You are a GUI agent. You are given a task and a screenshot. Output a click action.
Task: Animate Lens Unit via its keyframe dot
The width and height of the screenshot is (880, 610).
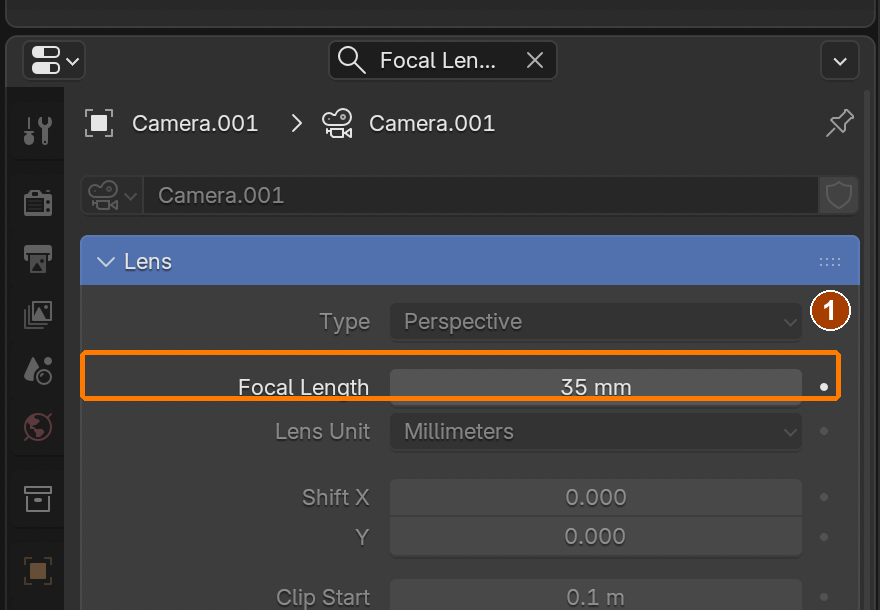pos(824,431)
